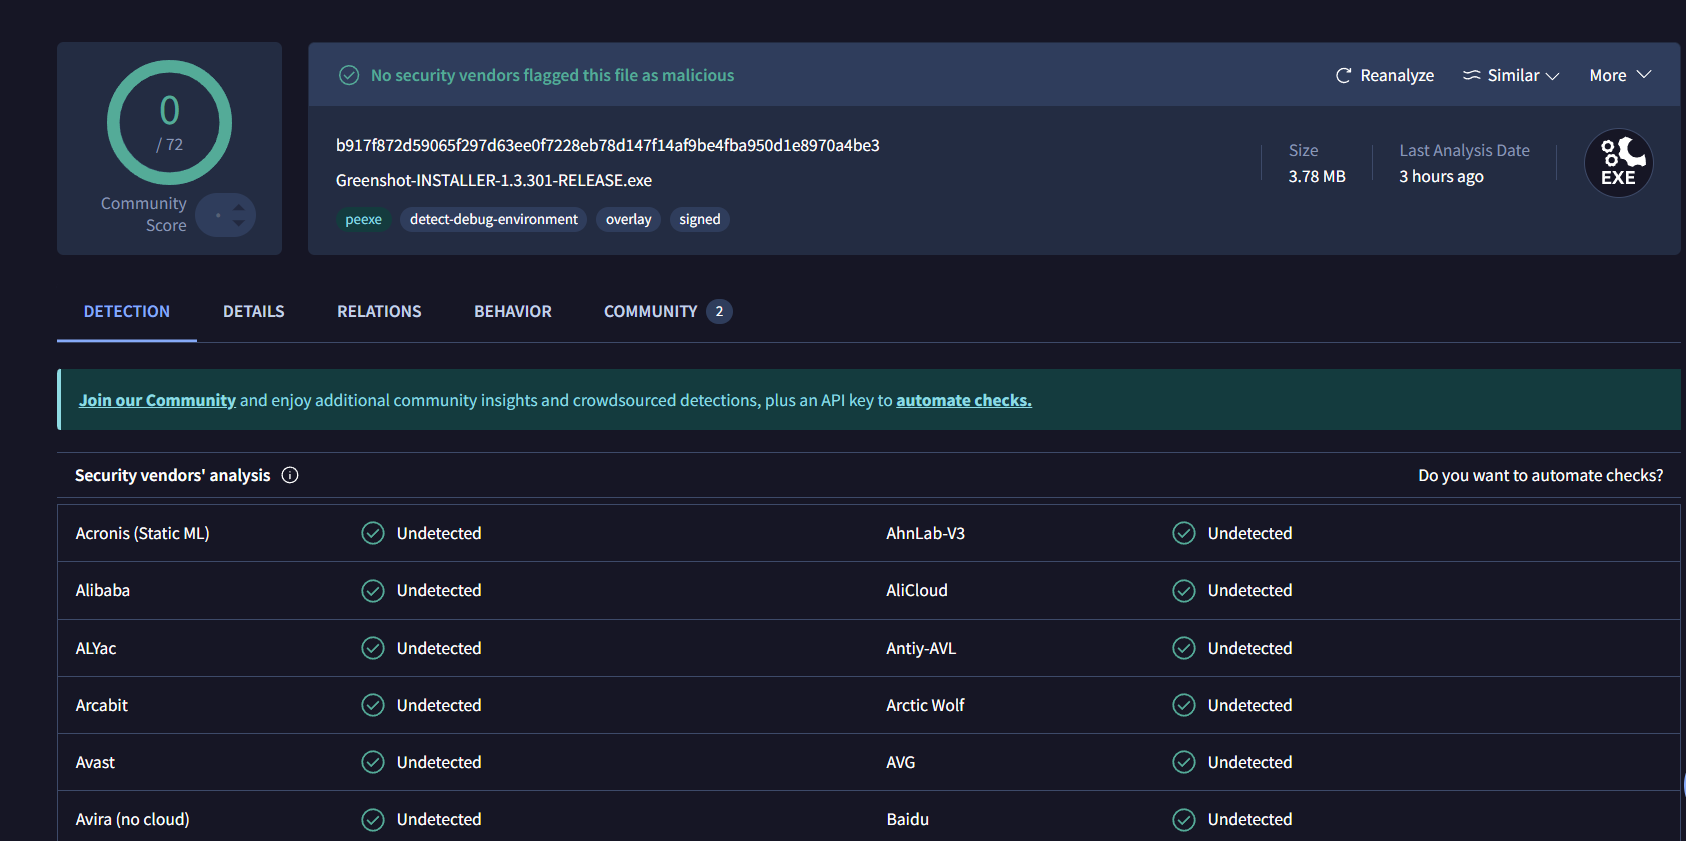1686x841 pixels.
Task: Open the Behavior tab
Action: [512, 311]
